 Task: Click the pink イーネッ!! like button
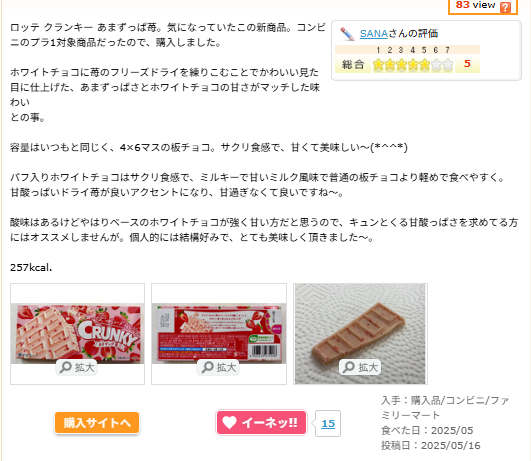(x=261, y=422)
